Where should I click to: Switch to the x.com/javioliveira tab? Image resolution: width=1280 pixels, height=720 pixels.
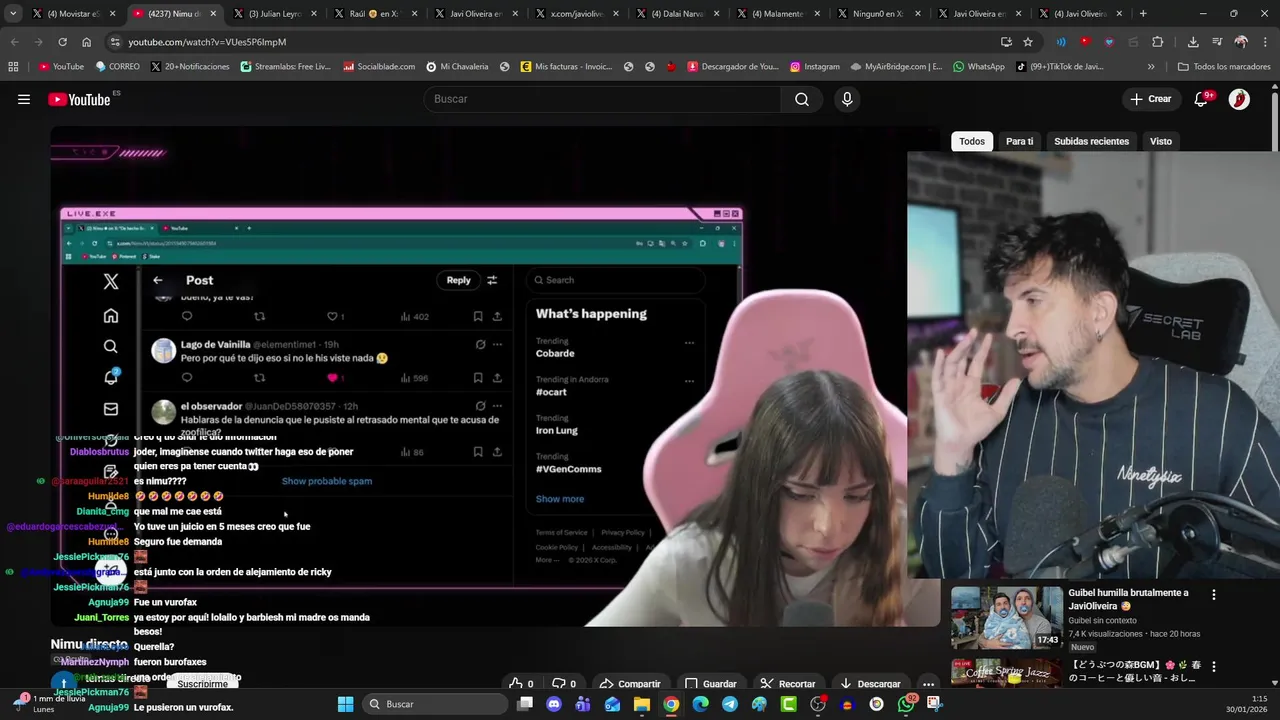[x=577, y=14]
